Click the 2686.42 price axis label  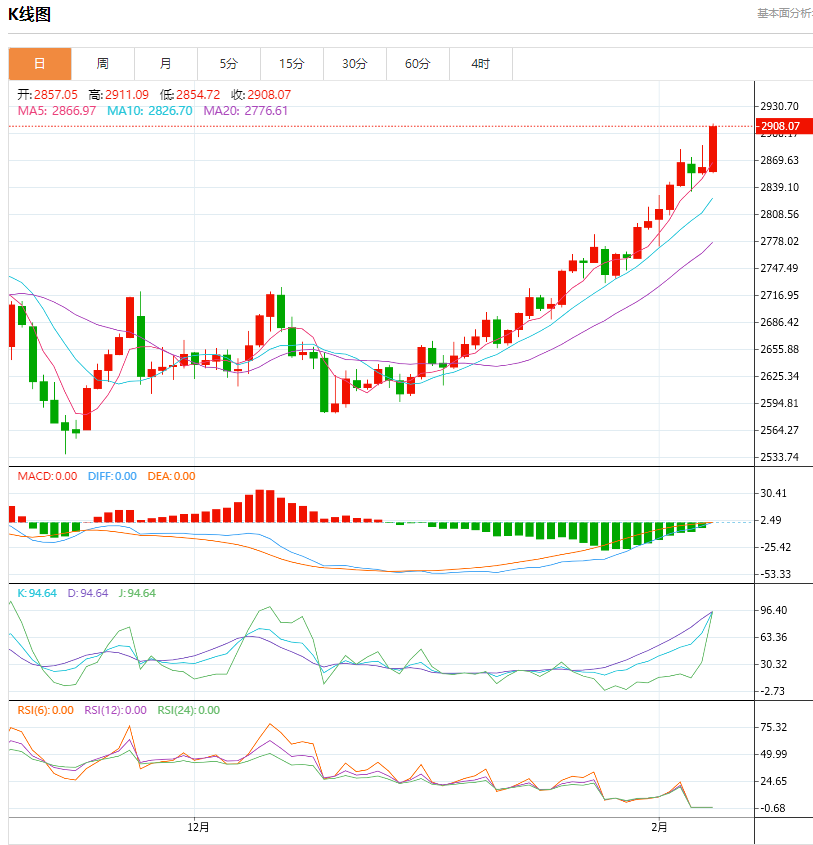pos(779,322)
